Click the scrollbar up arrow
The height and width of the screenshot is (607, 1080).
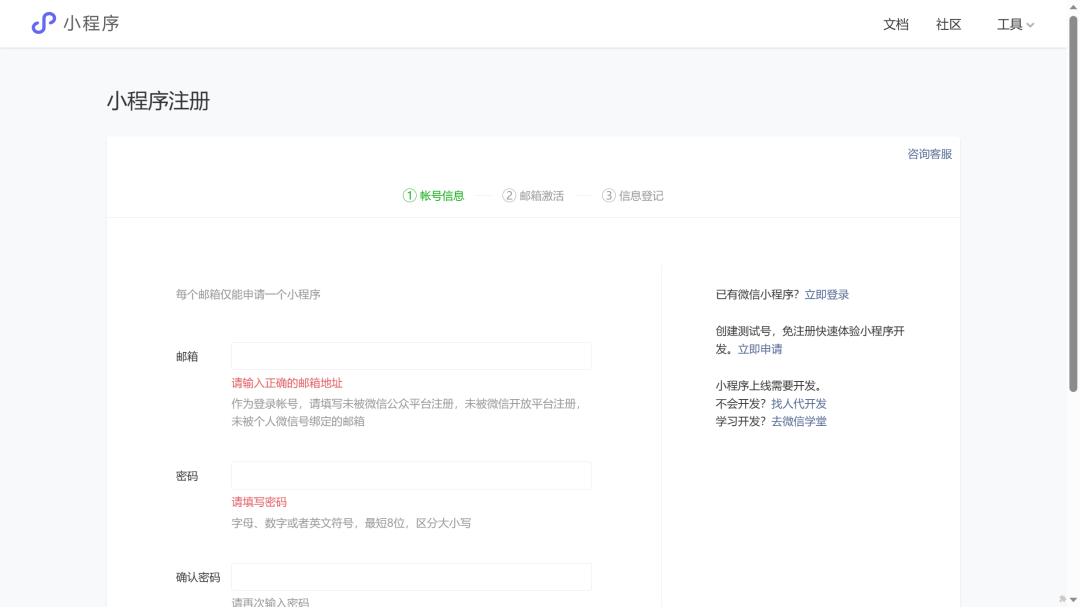click(x=1073, y=6)
